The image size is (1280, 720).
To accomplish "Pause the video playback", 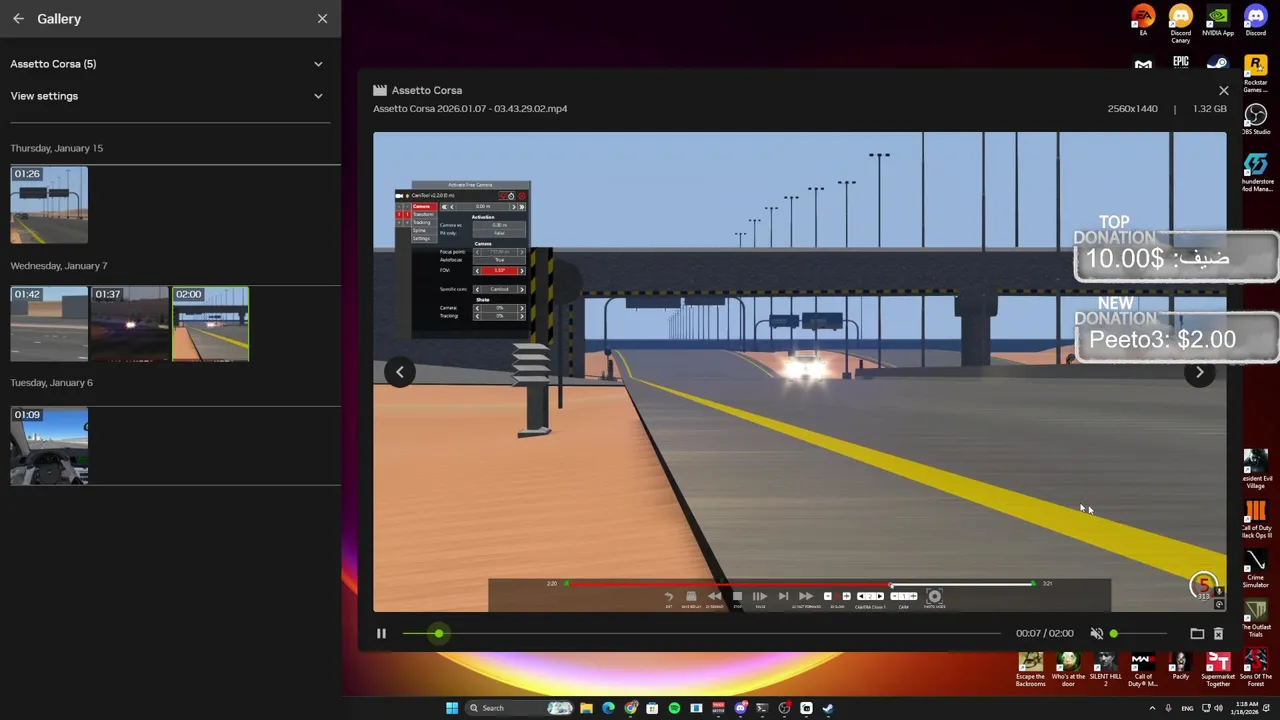I will [x=381, y=634].
